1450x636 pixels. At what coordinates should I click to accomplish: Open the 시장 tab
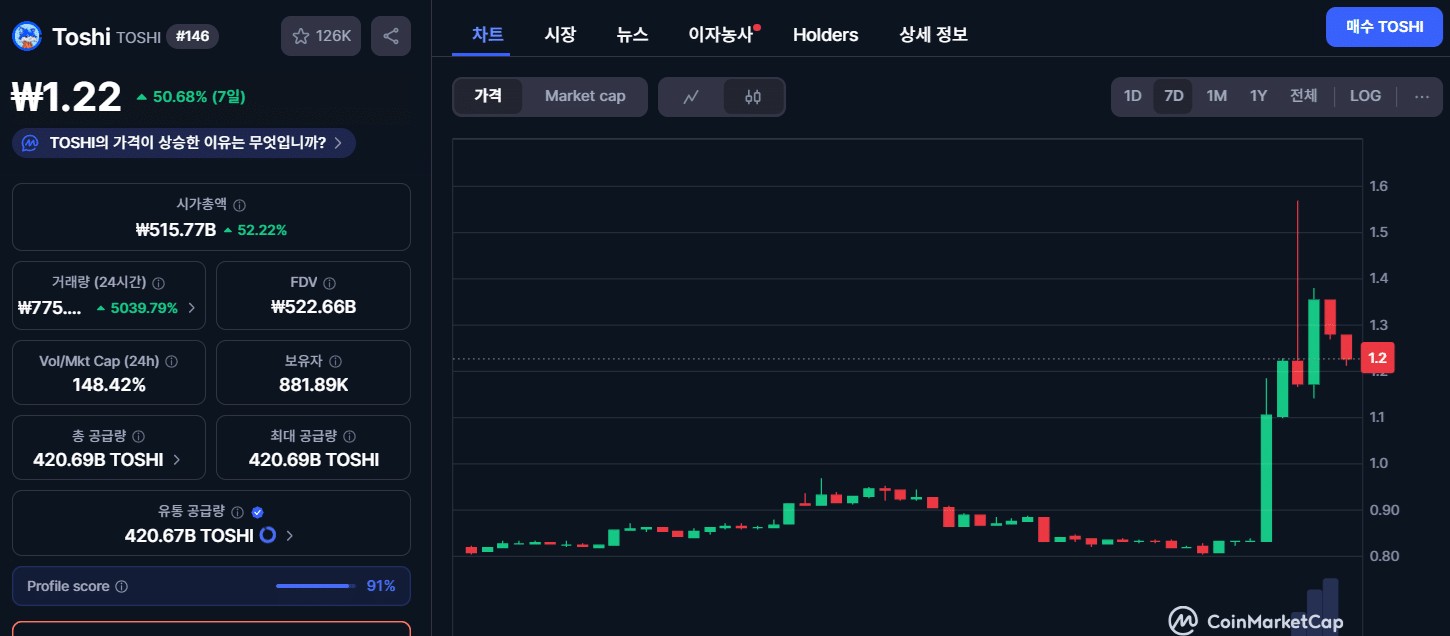560,35
